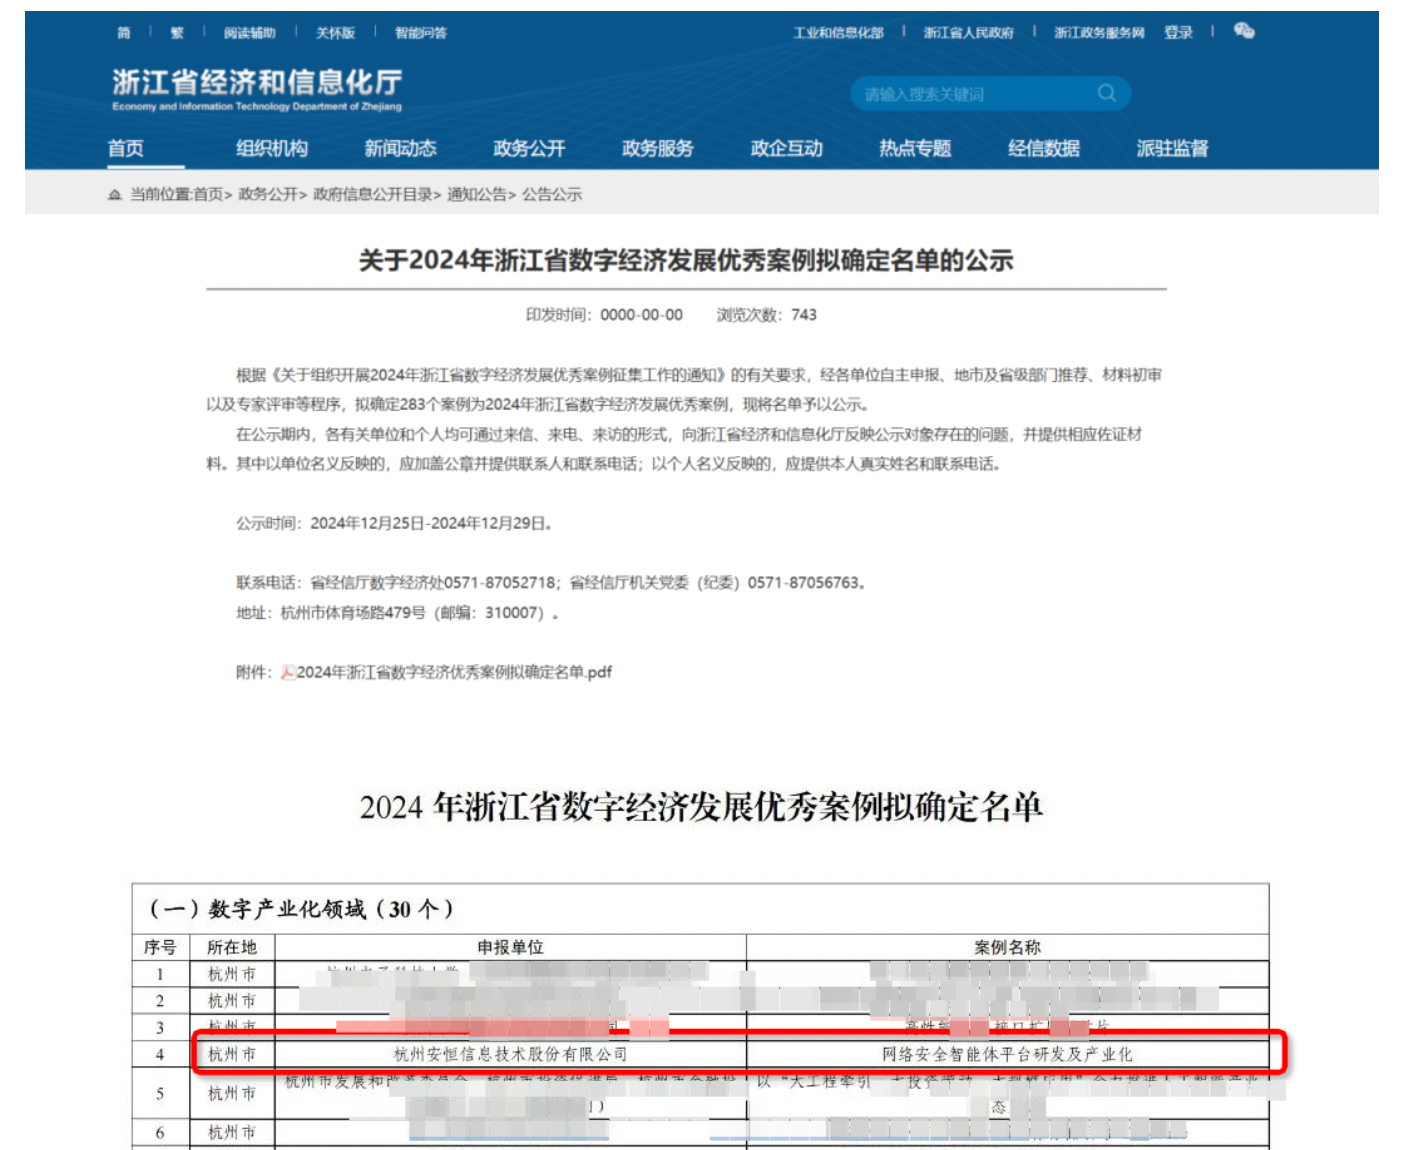Select the 政务公开 navigation tab
1414x1150 pixels.
click(529, 149)
